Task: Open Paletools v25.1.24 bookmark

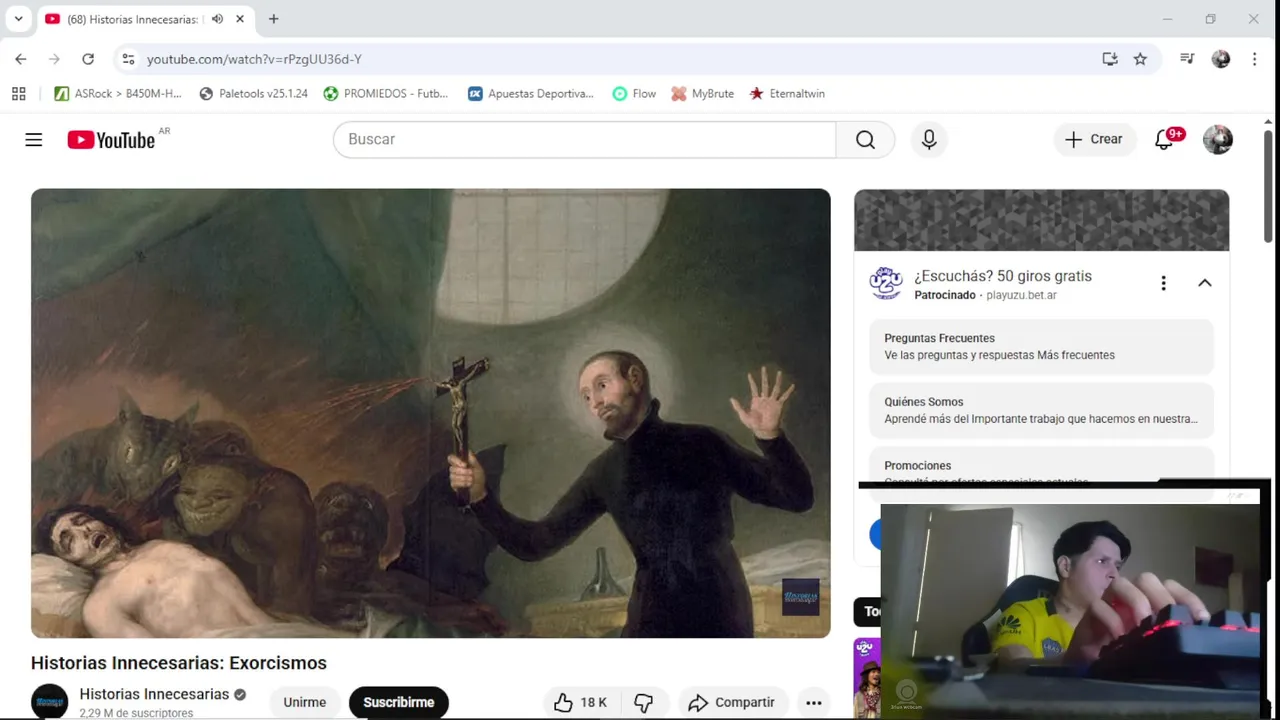Action: pos(254,94)
